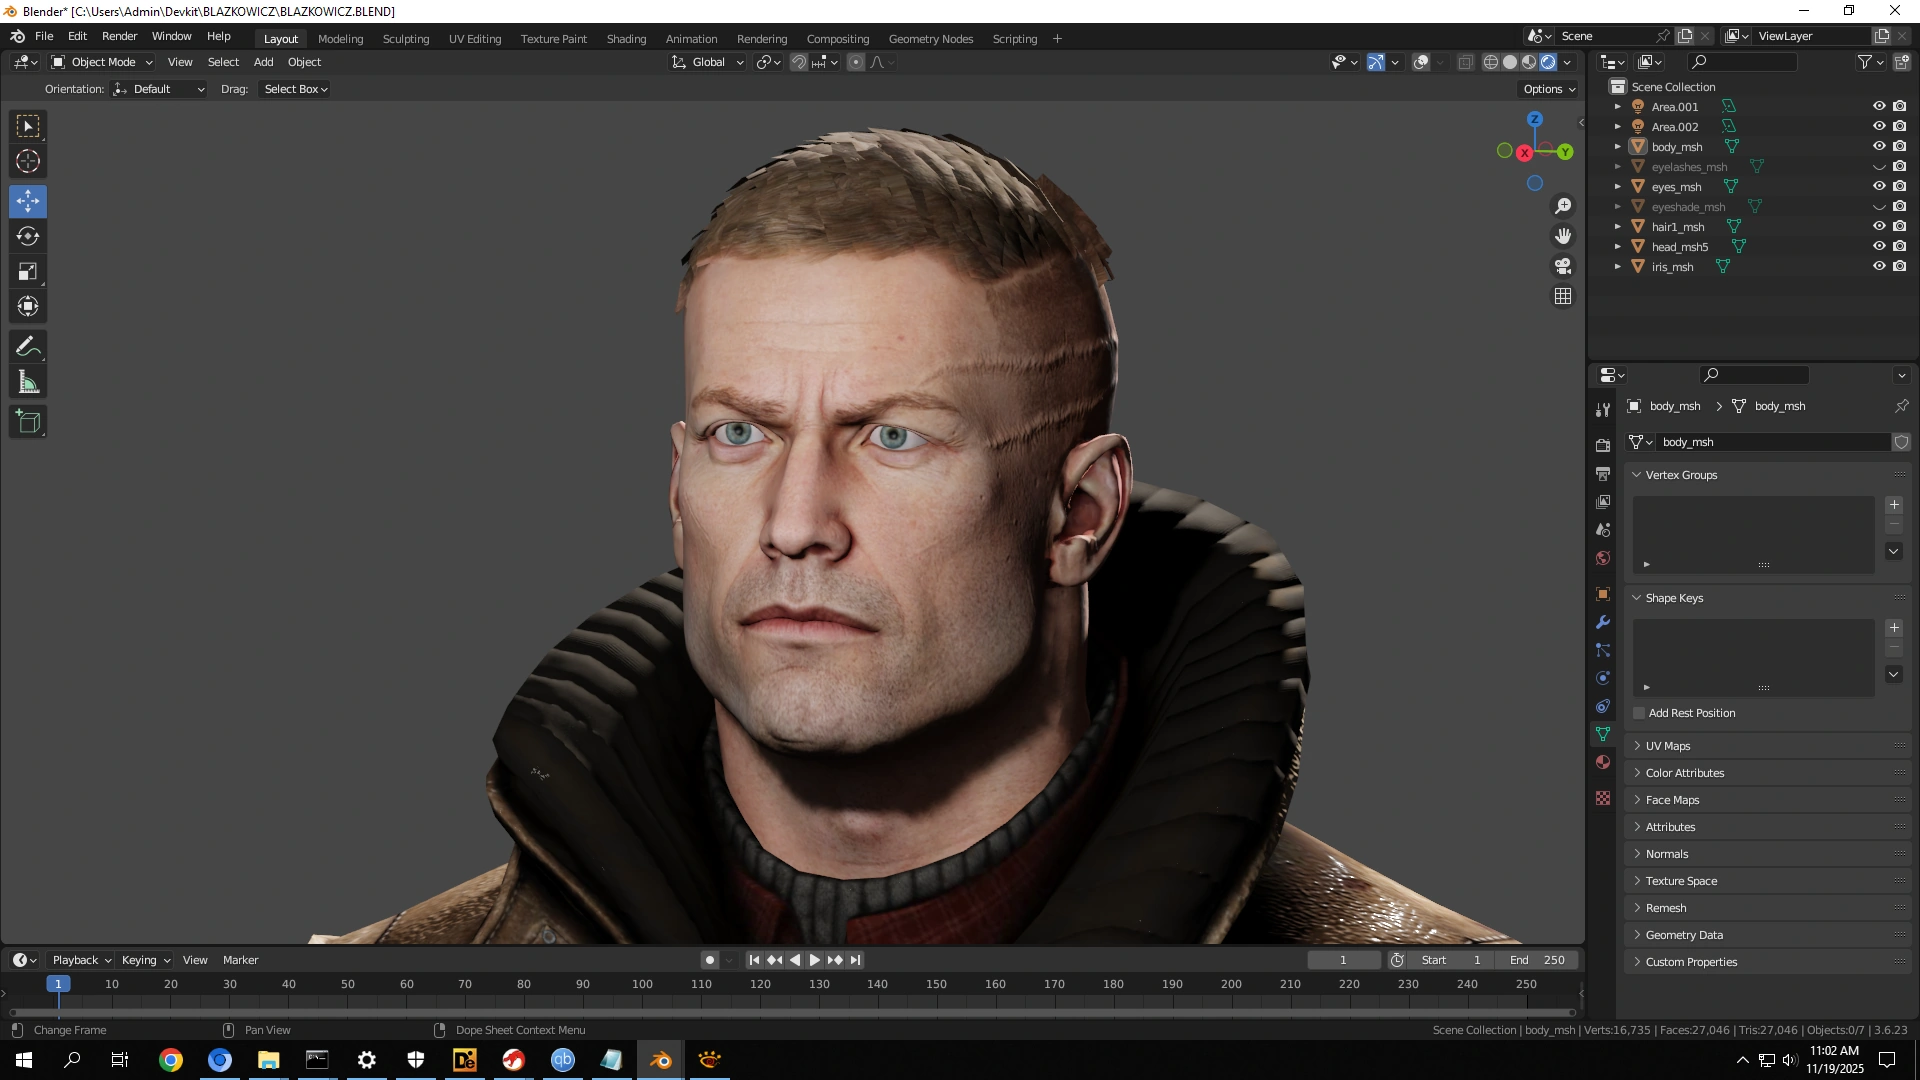
Task: Open the Material properties tab
Action: point(1603,763)
